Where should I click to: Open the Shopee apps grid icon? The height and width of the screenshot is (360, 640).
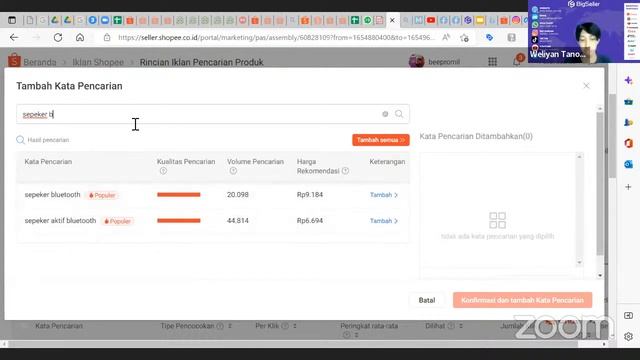pyautogui.click(x=493, y=62)
